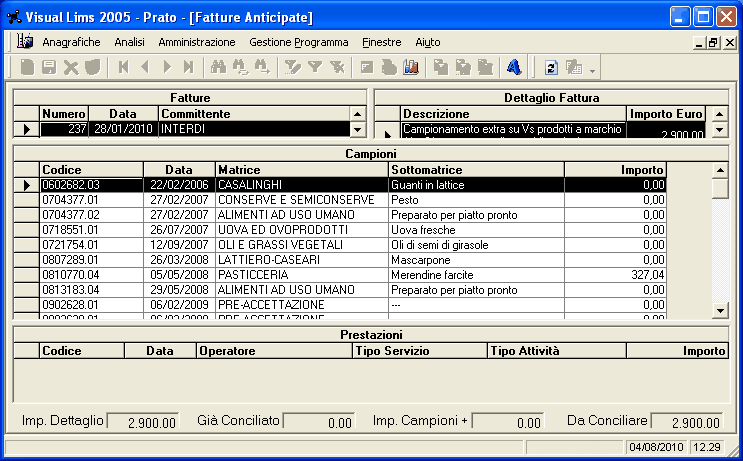Go to next record arrow
The width and height of the screenshot is (743, 461).
tap(167, 67)
